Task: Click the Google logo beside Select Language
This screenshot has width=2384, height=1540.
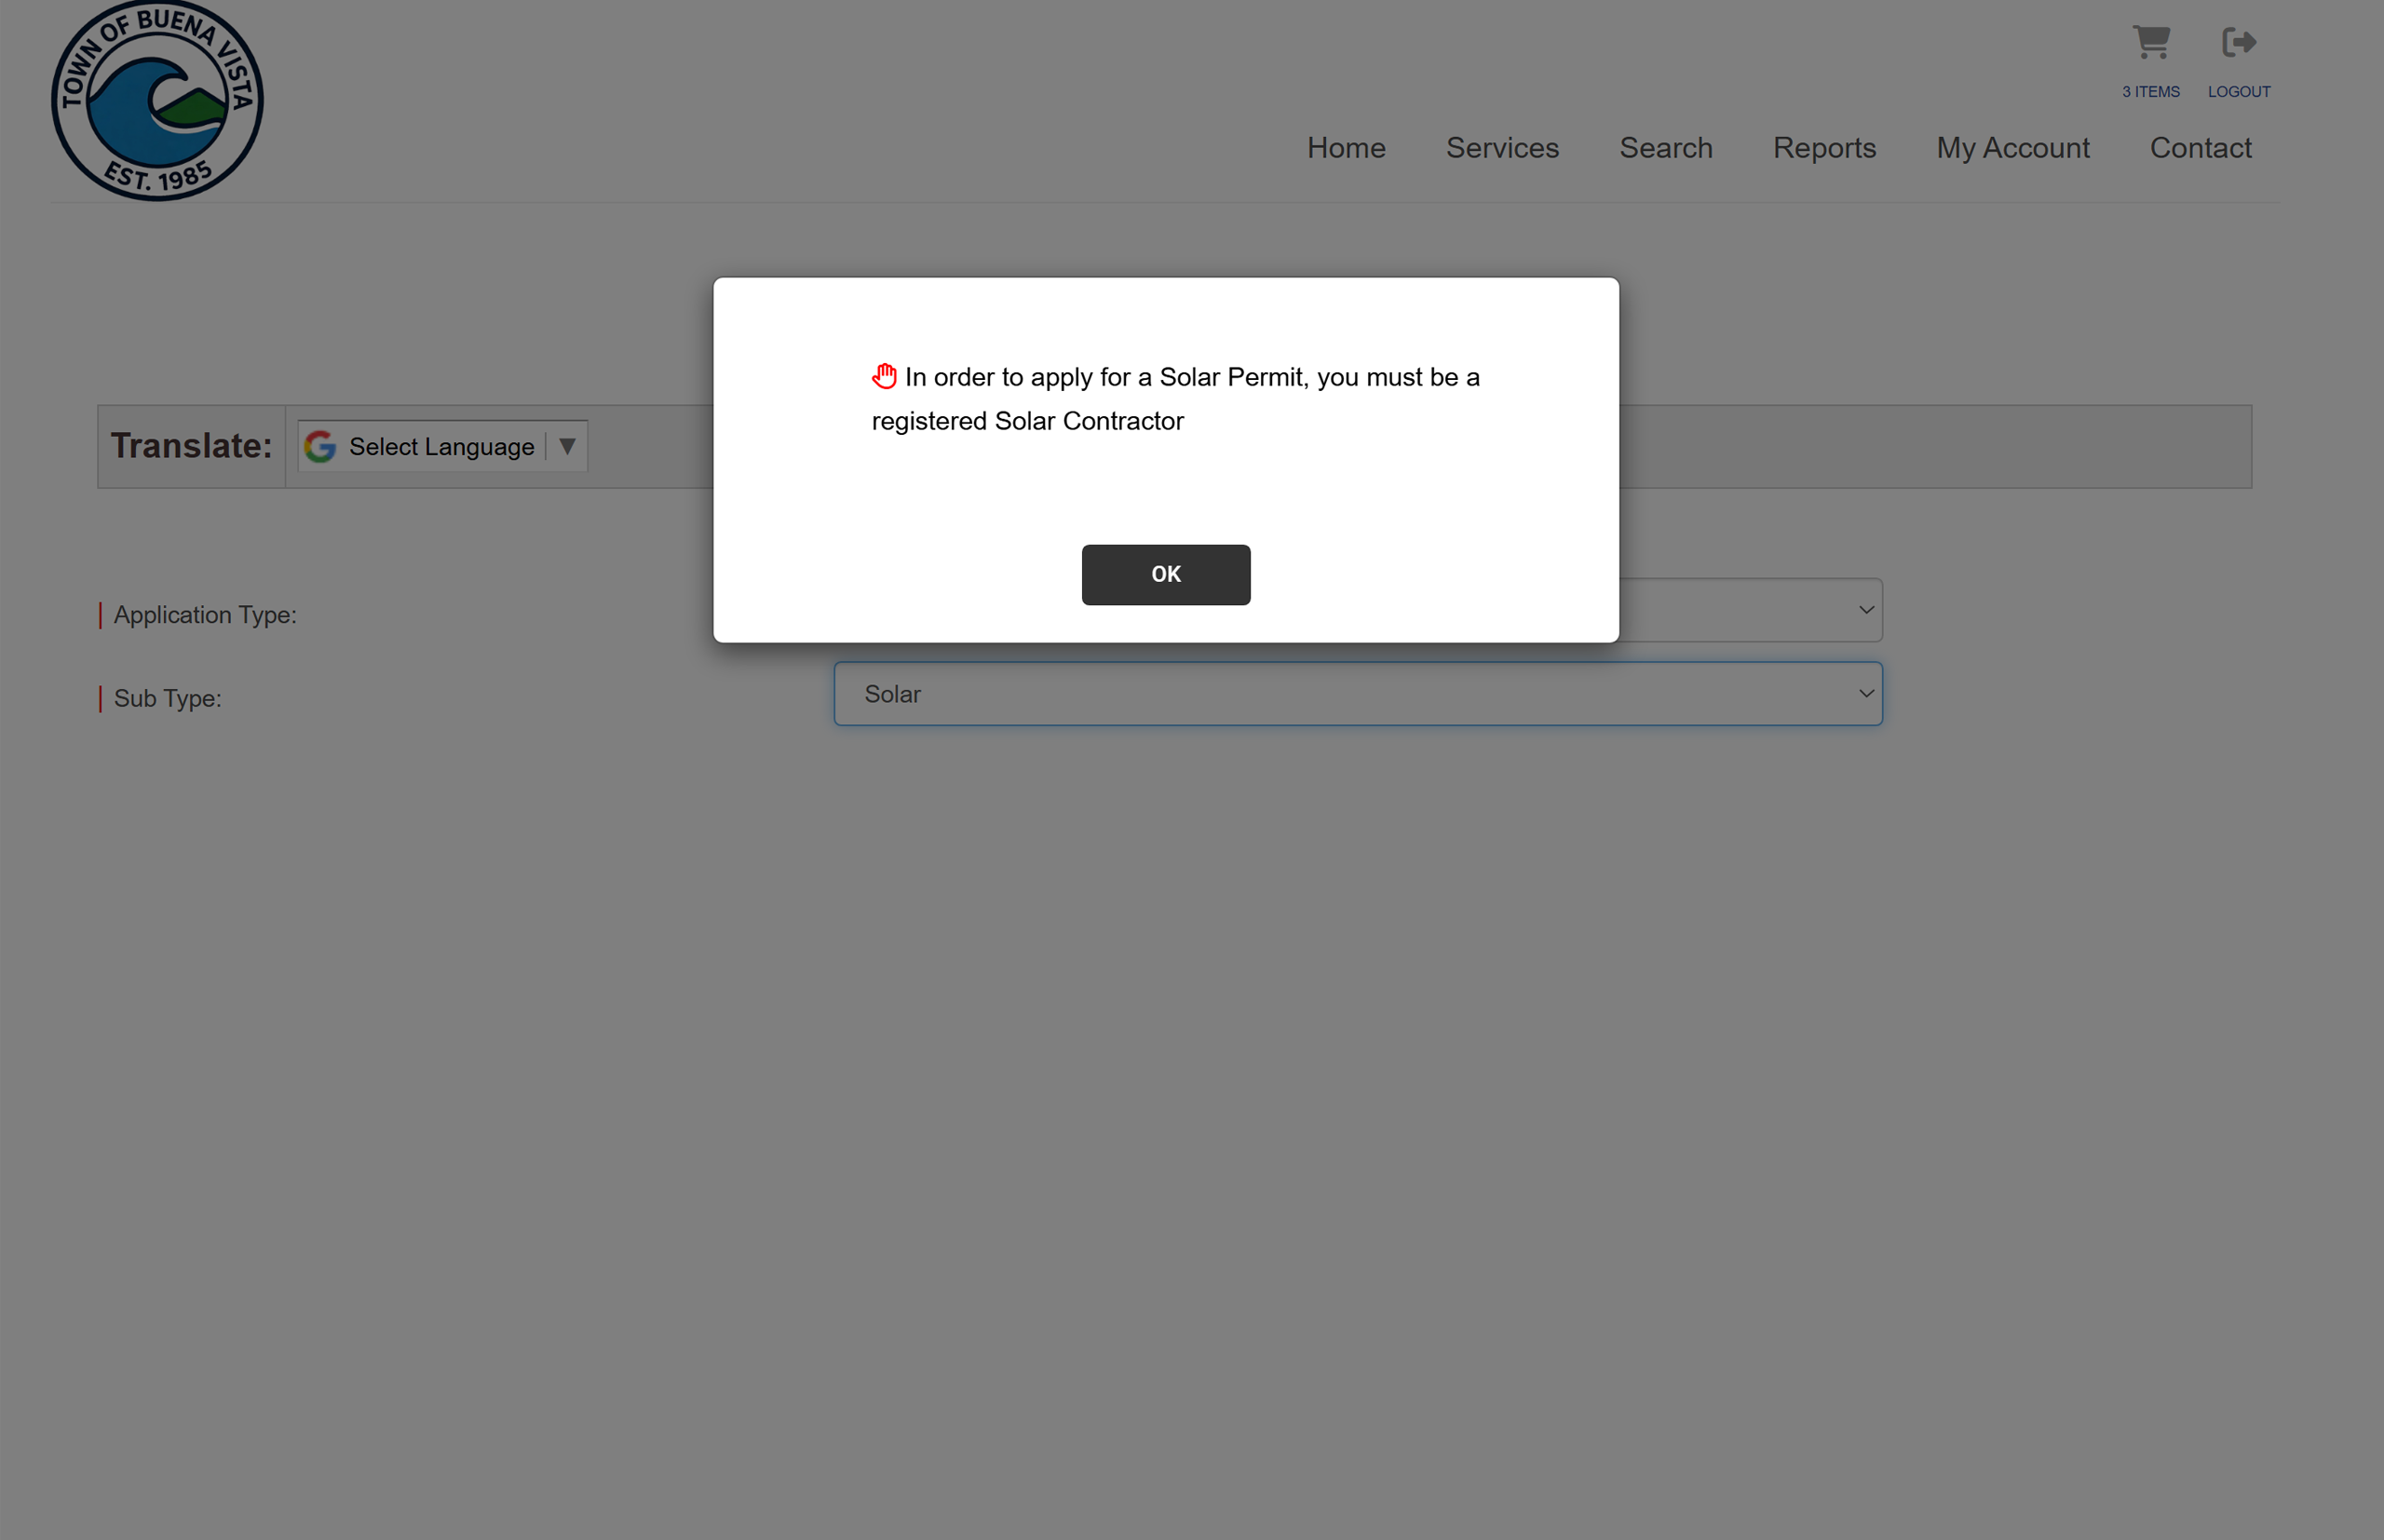Action: [320, 446]
